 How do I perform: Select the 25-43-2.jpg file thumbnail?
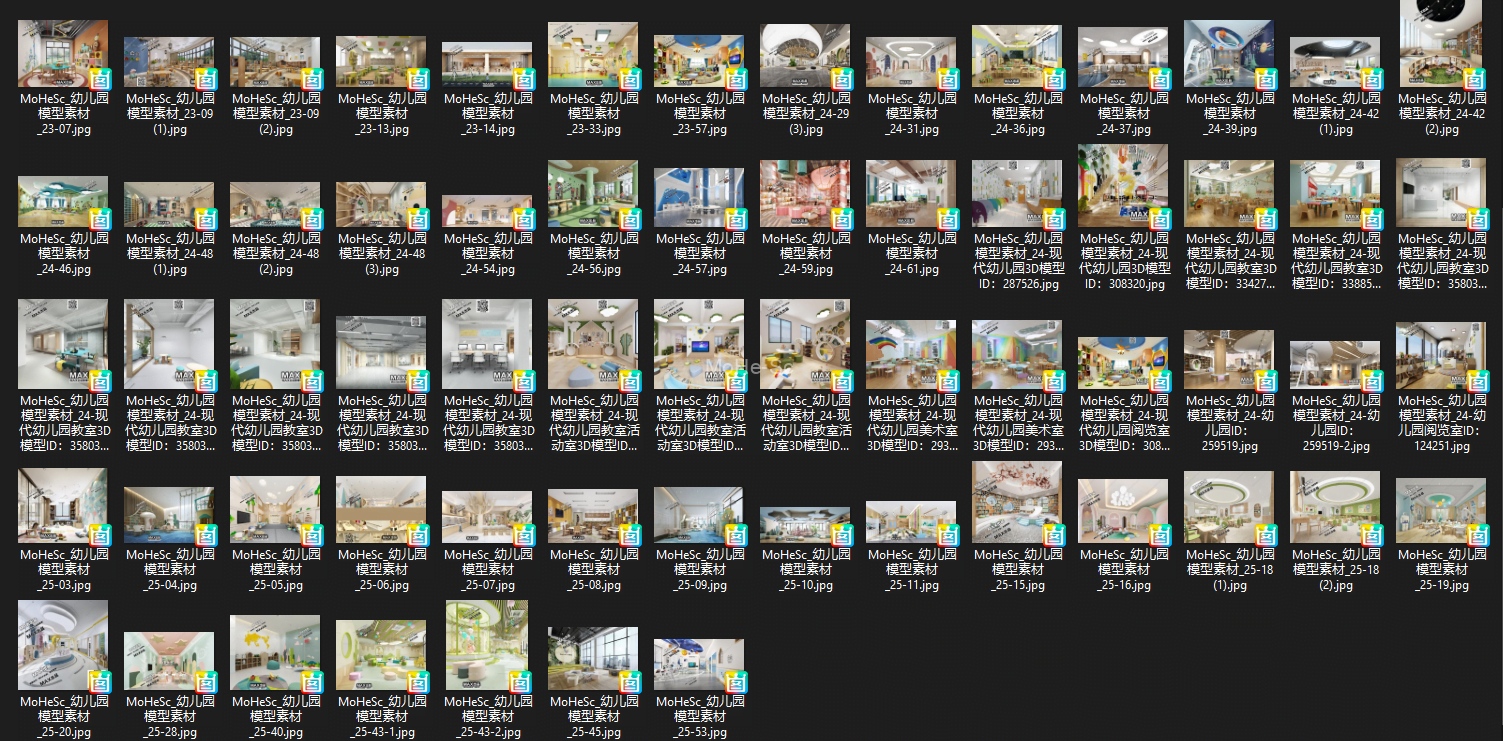click(487, 646)
